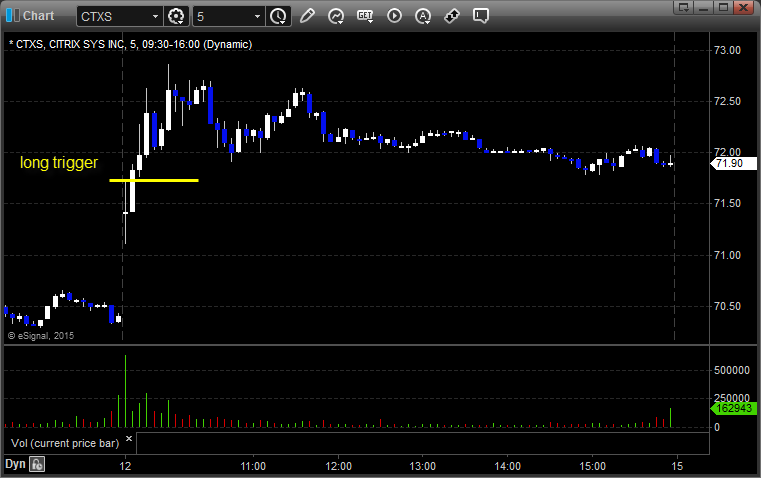Click the 13:00 time axis label
This screenshot has width=761, height=478.
pos(422,466)
